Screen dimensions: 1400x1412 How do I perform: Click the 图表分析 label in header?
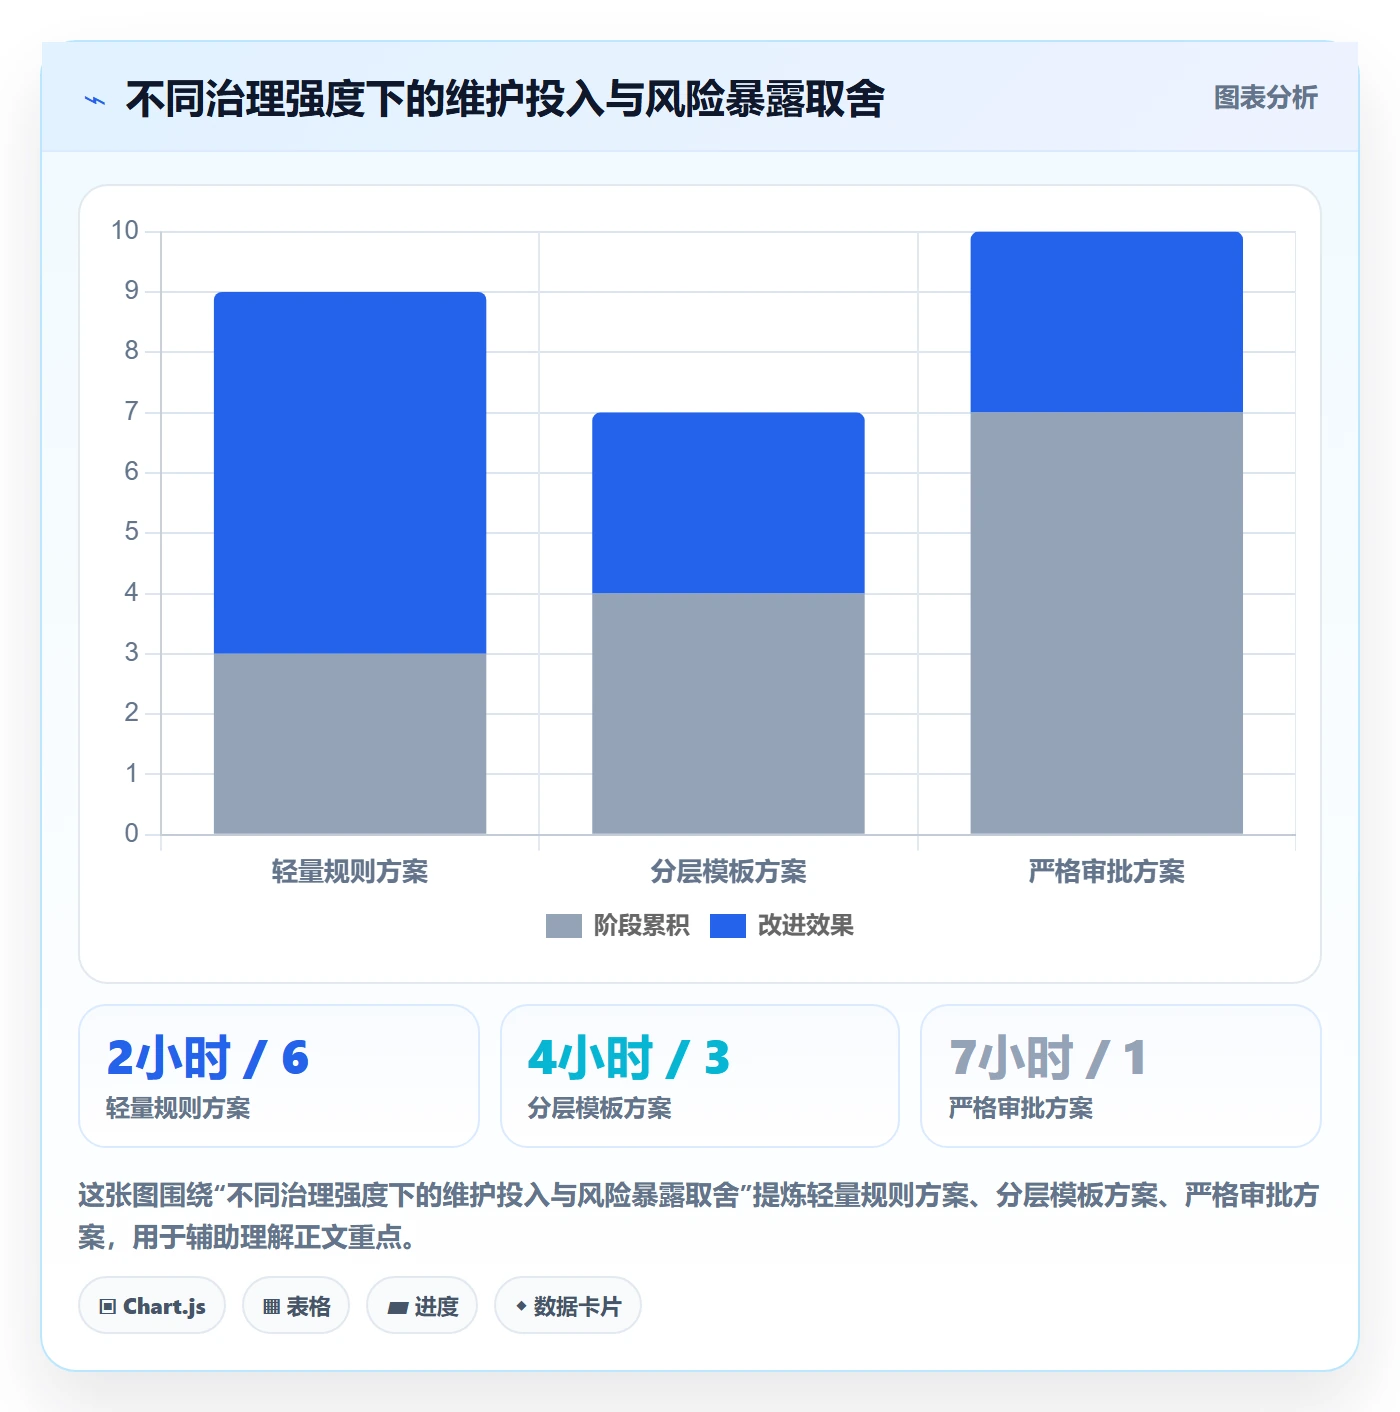1265,98
